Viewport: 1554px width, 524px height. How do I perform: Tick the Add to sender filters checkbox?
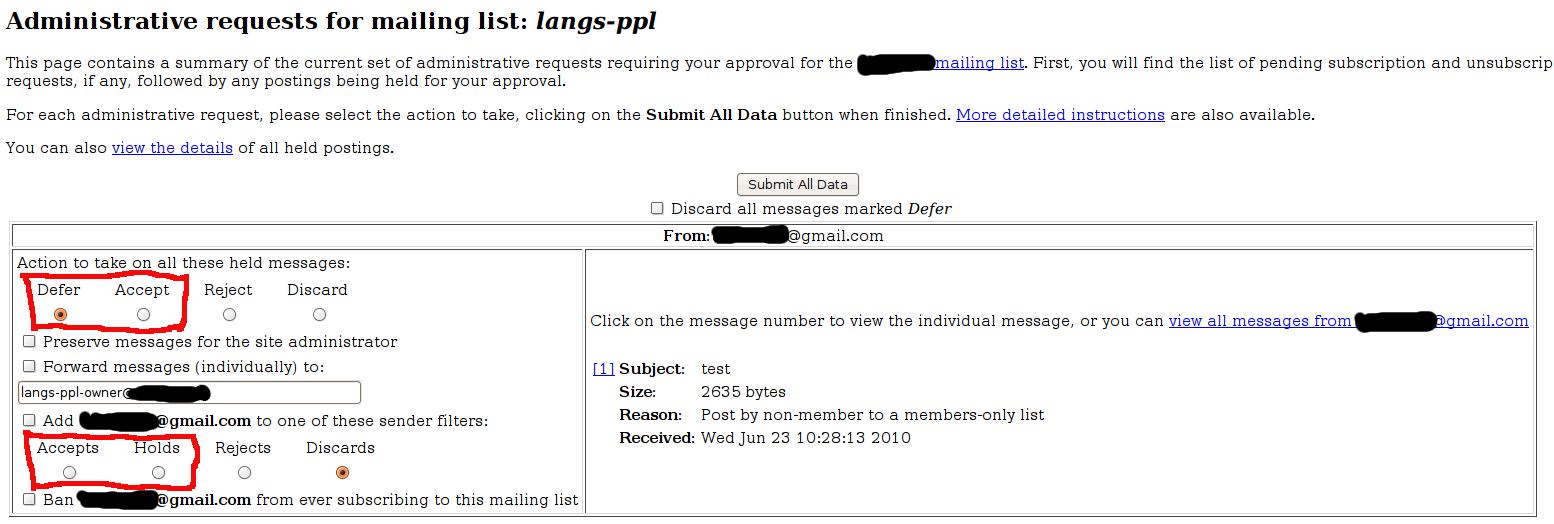[x=29, y=421]
